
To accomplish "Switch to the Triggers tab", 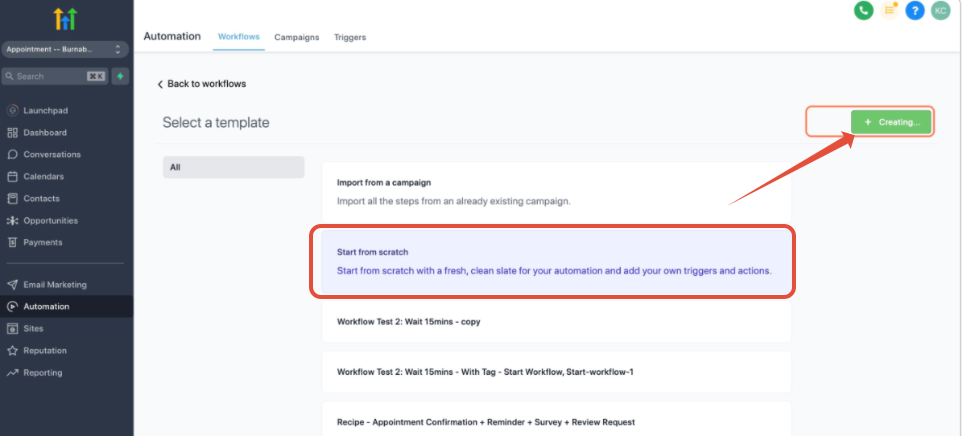I will coord(350,37).
